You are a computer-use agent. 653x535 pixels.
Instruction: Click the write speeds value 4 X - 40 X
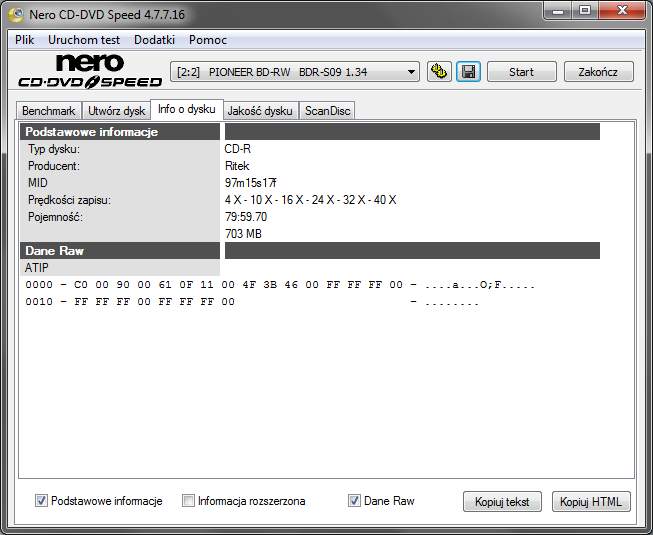coord(311,200)
